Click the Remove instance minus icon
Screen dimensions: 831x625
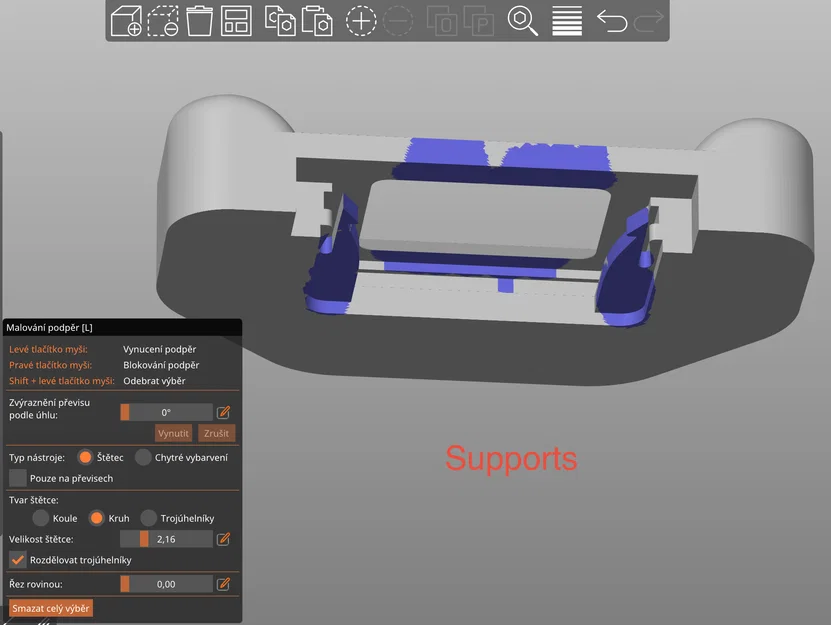tap(397, 21)
